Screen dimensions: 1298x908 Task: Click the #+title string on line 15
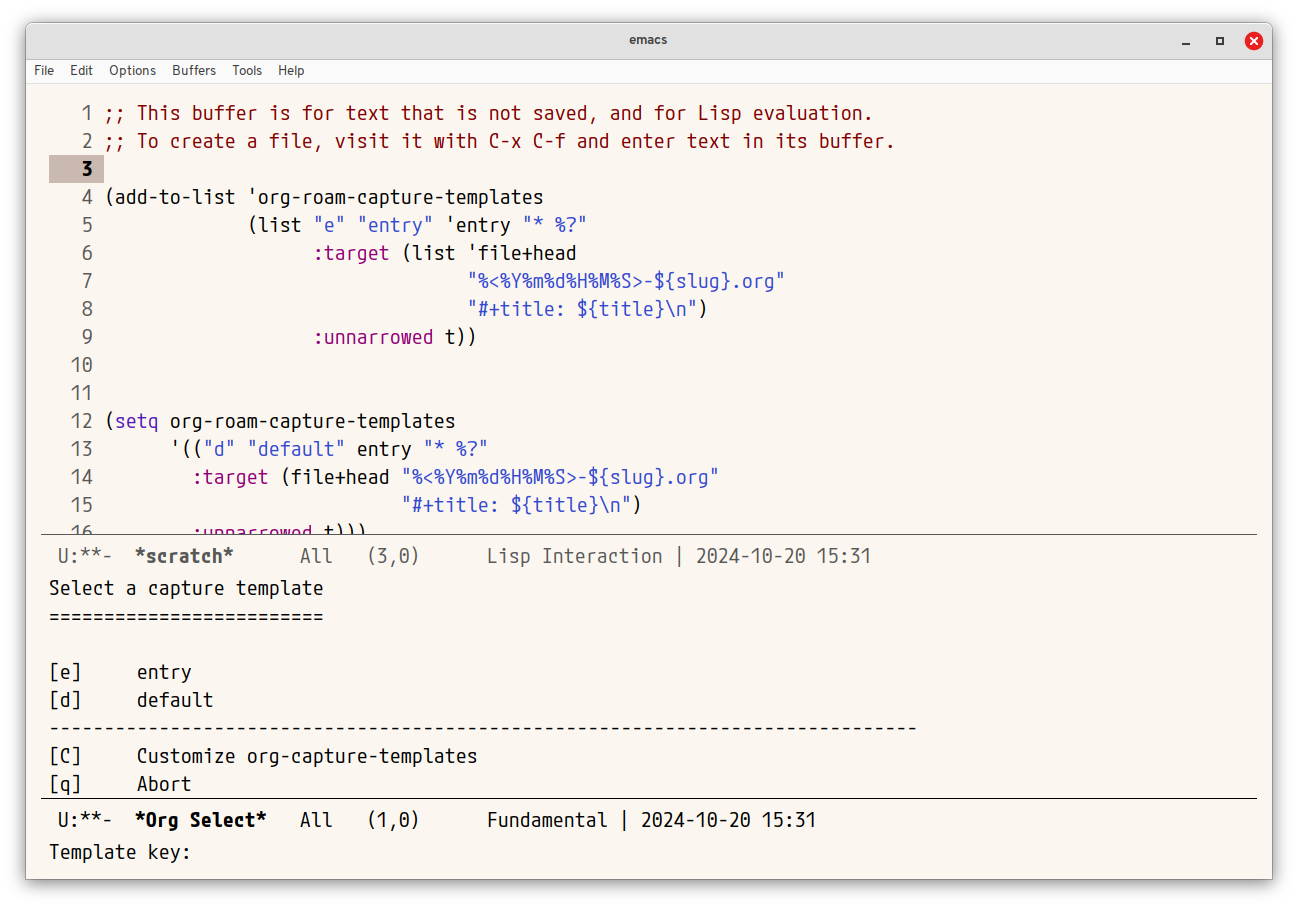516,505
